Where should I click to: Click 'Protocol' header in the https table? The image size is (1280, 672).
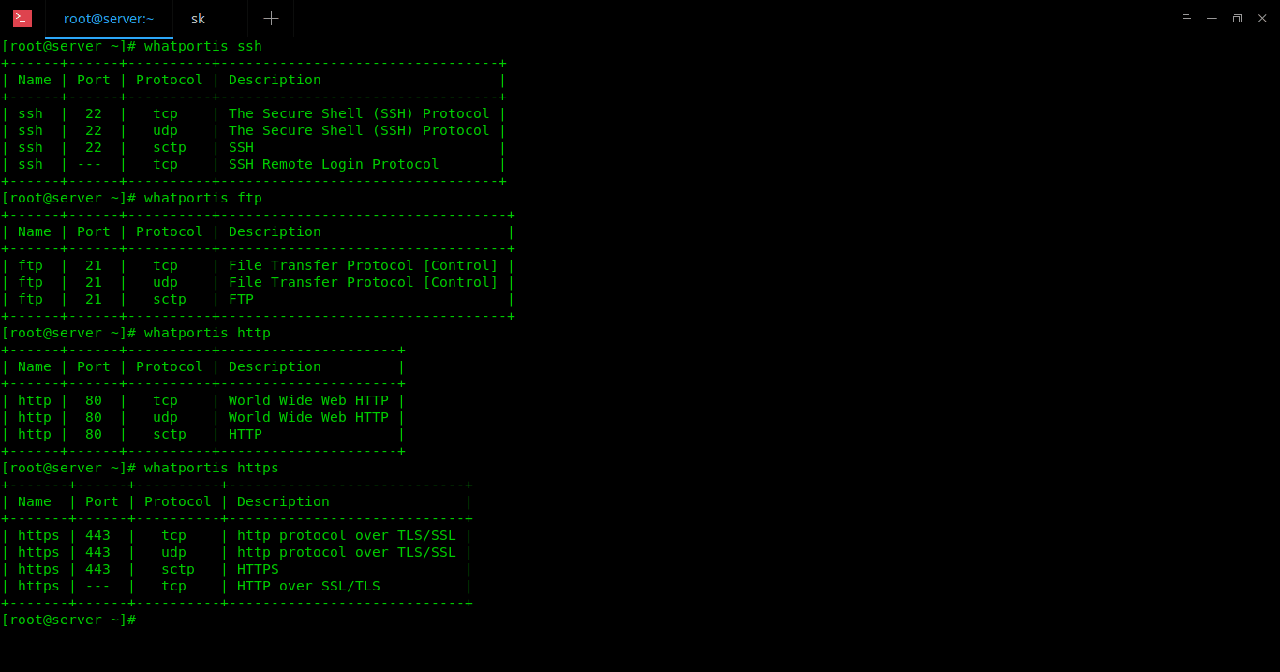click(178, 502)
